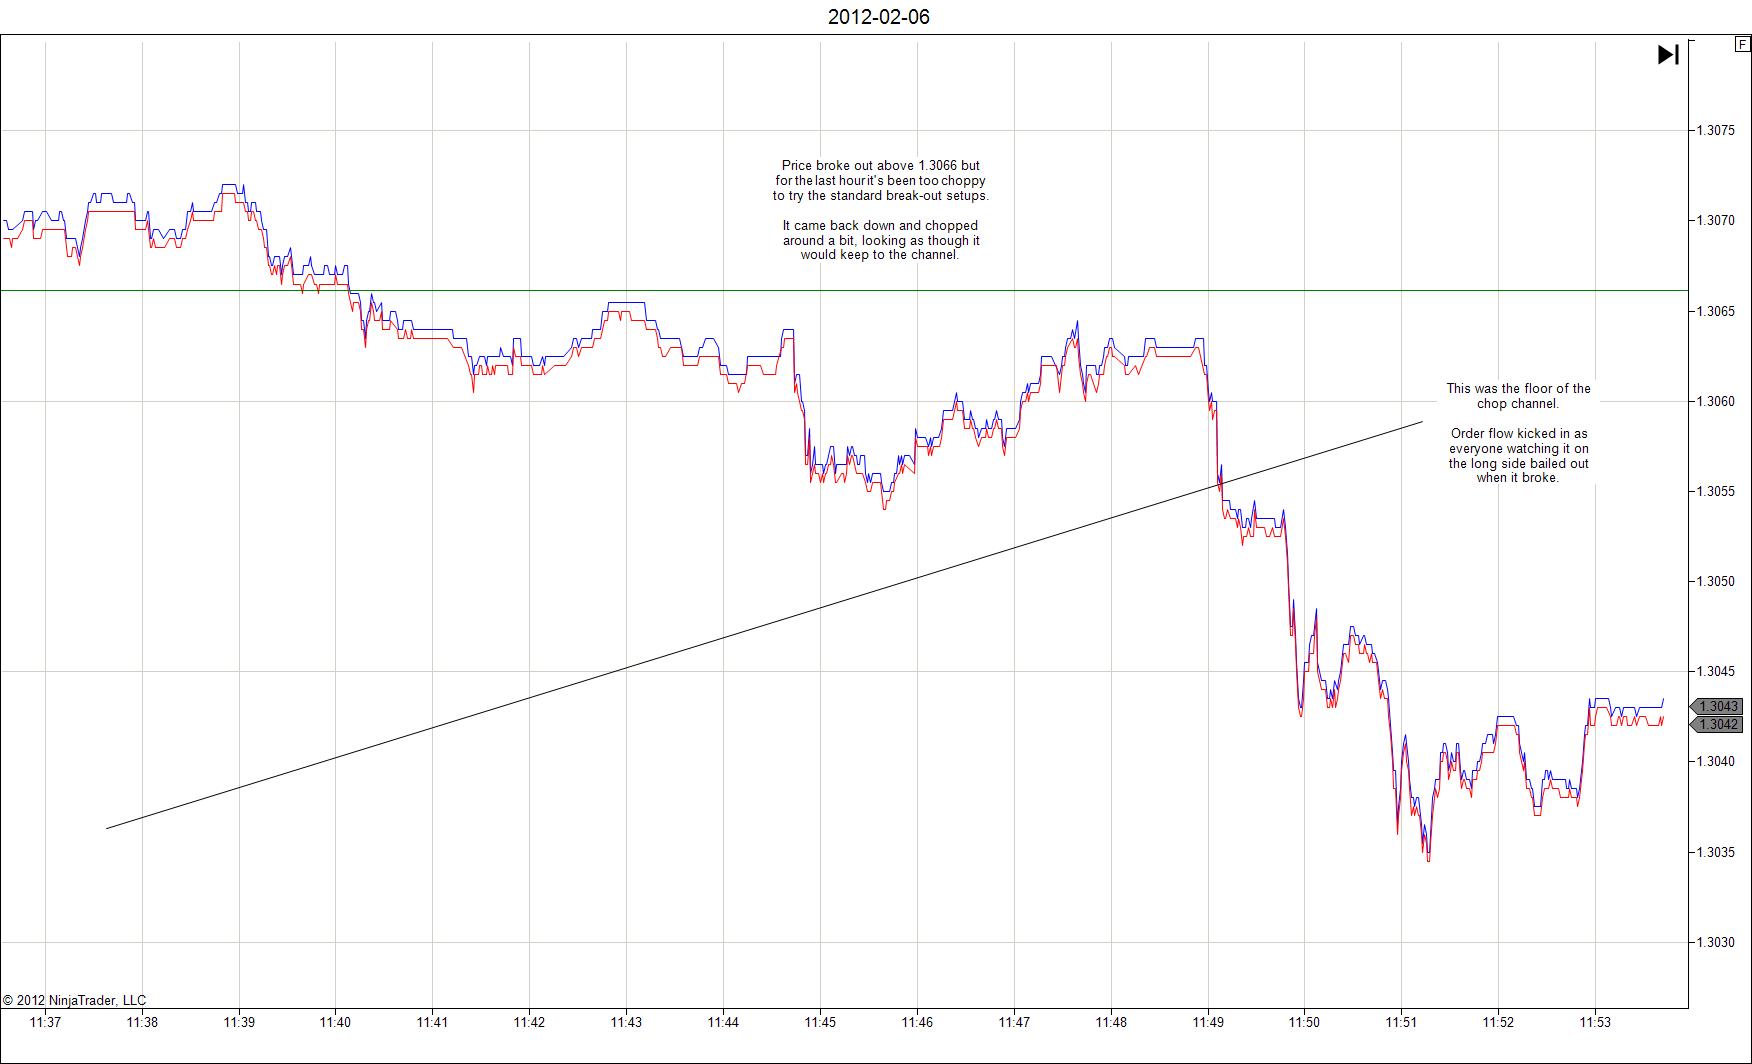The height and width of the screenshot is (1064, 1752).
Task: Click the 11:53 time axis label
Action: [1595, 1022]
